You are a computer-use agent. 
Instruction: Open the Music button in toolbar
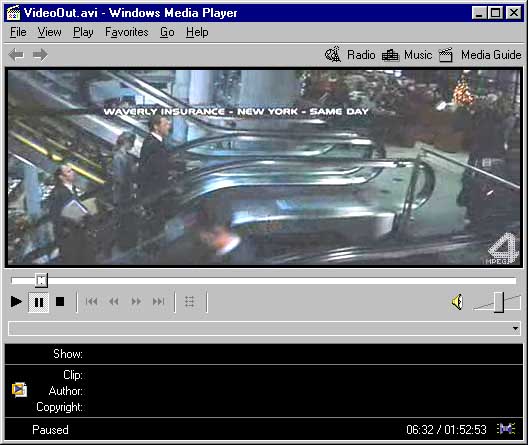[x=407, y=55]
